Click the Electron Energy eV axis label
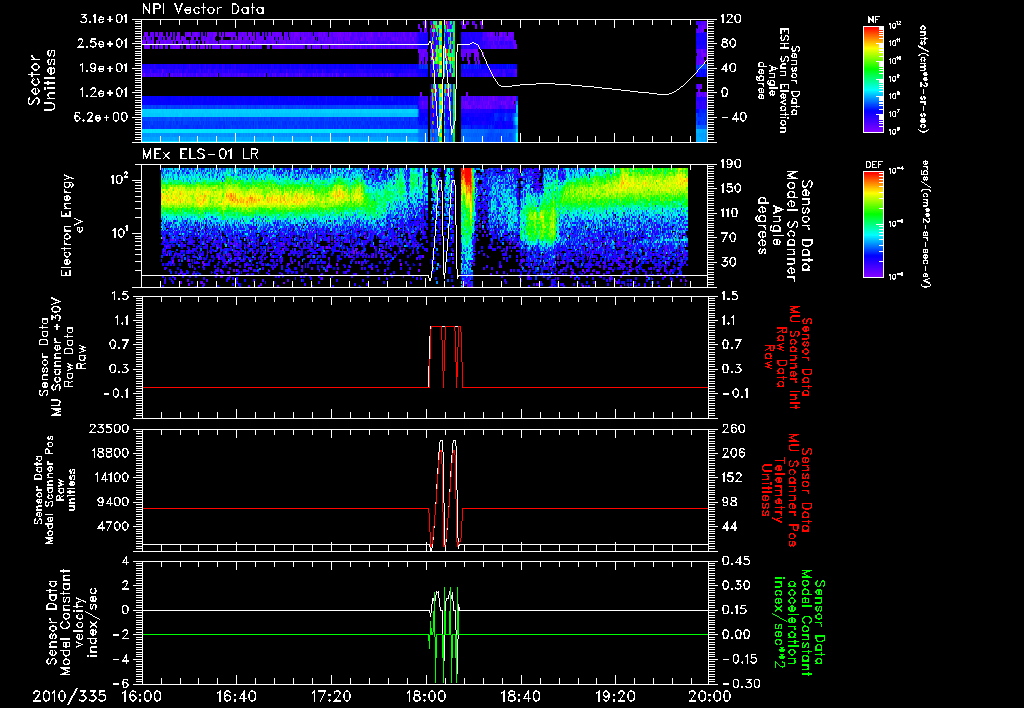1024x708 pixels. 72,226
